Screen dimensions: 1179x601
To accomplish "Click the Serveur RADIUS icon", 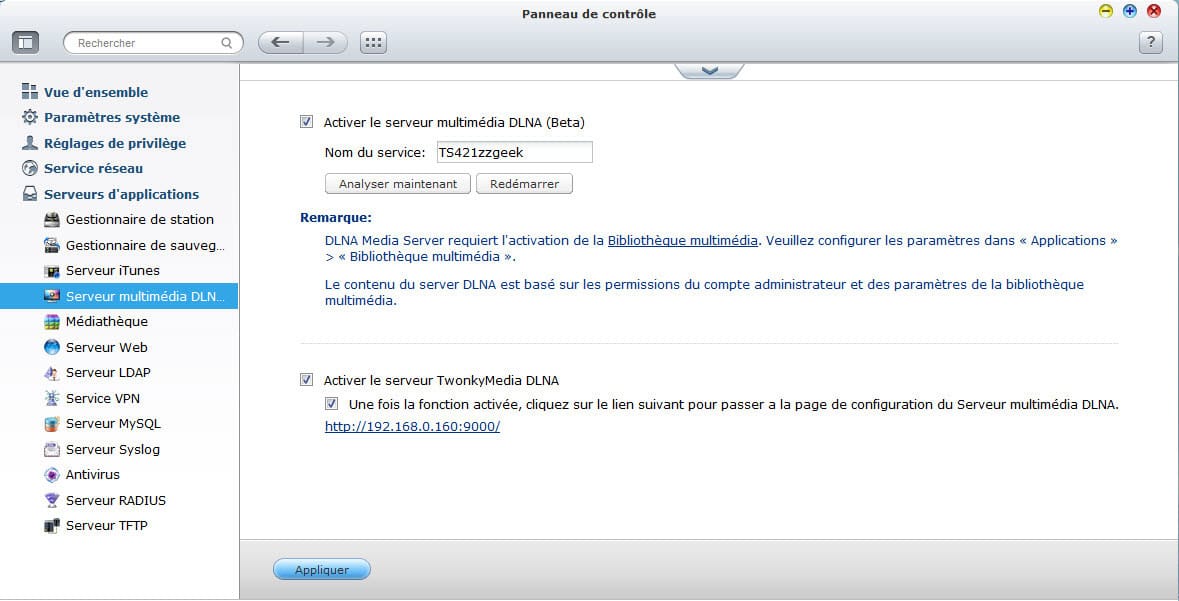I will [52, 500].
